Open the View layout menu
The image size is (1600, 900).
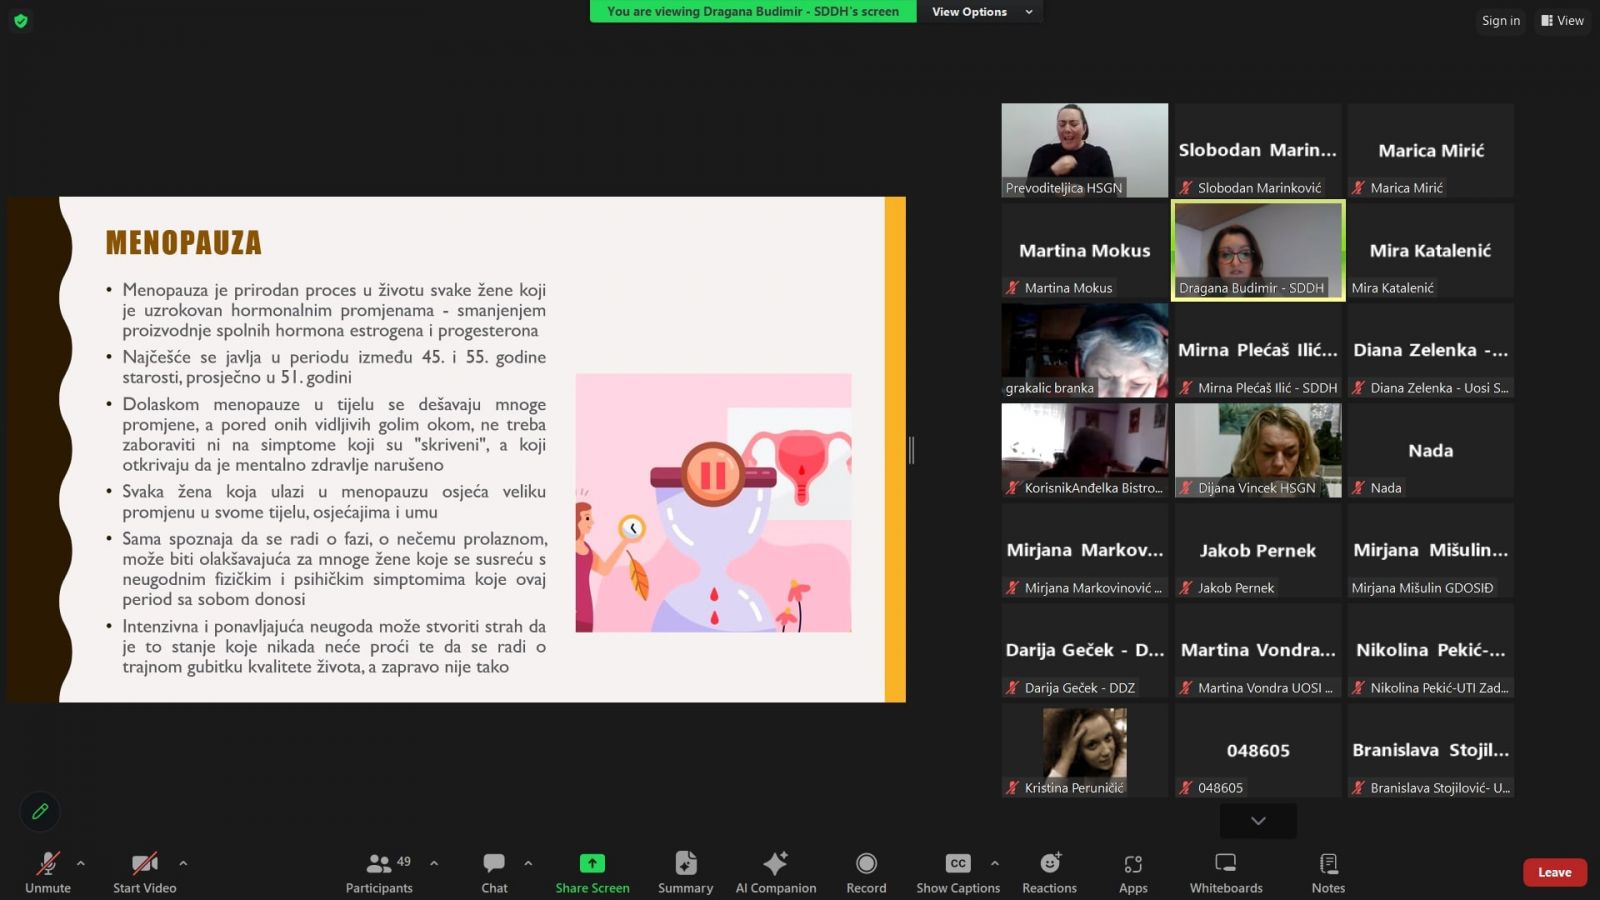pos(1562,20)
